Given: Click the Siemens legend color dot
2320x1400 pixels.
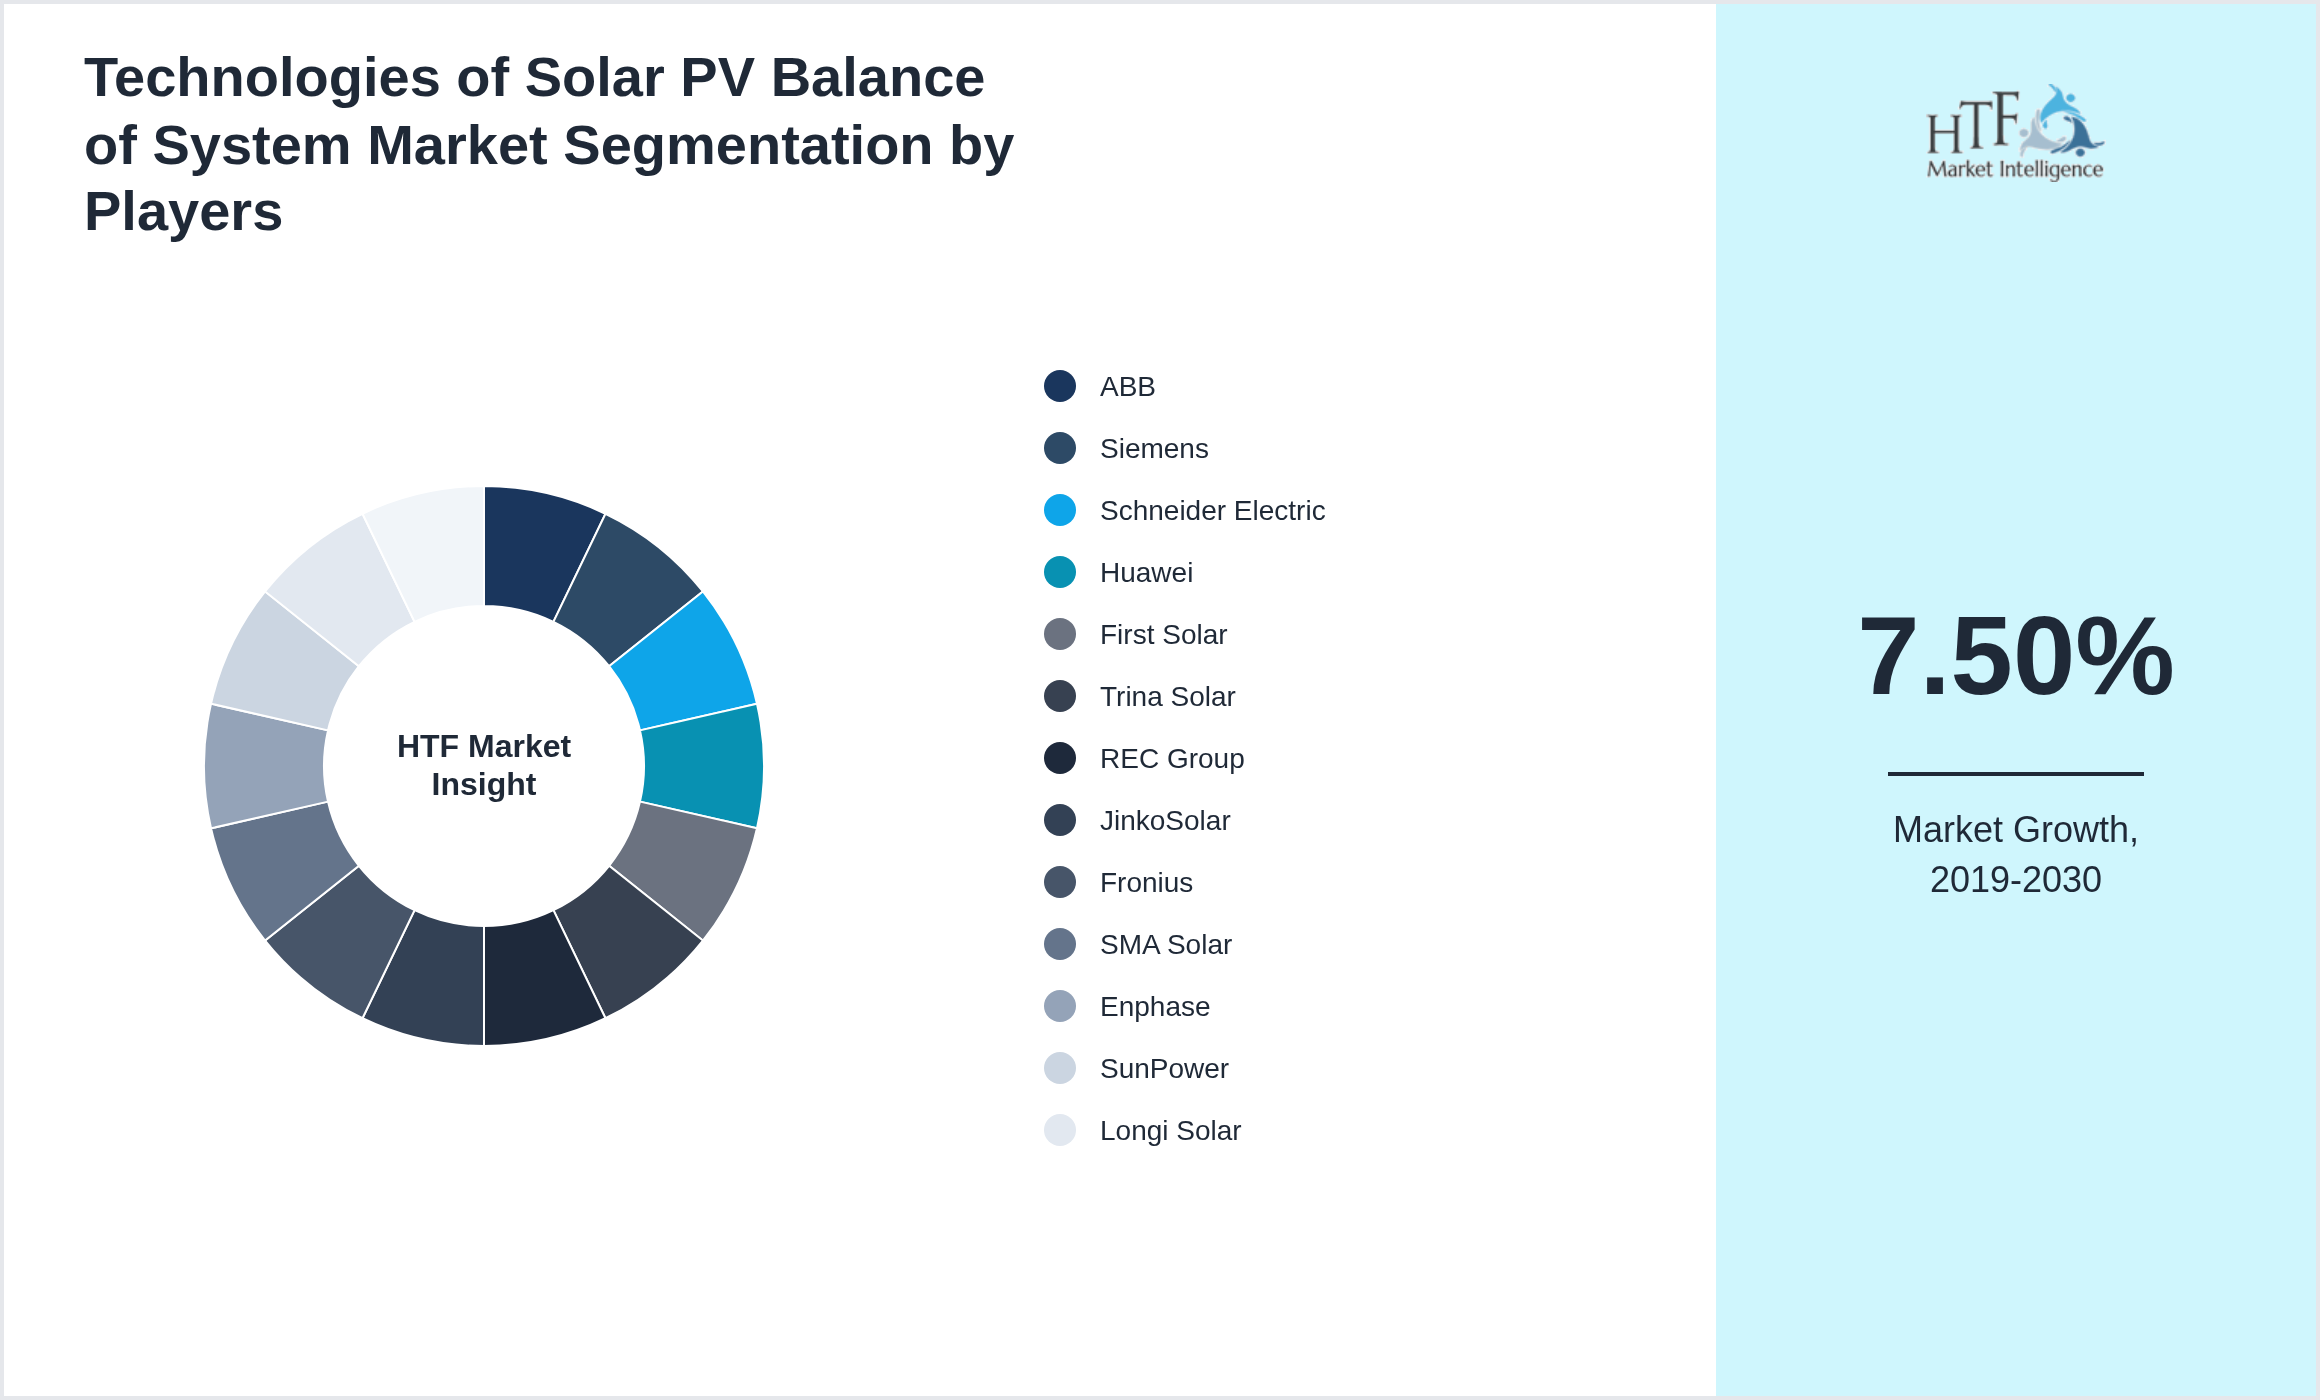Looking at the screenshot, I should [1059, 448].
